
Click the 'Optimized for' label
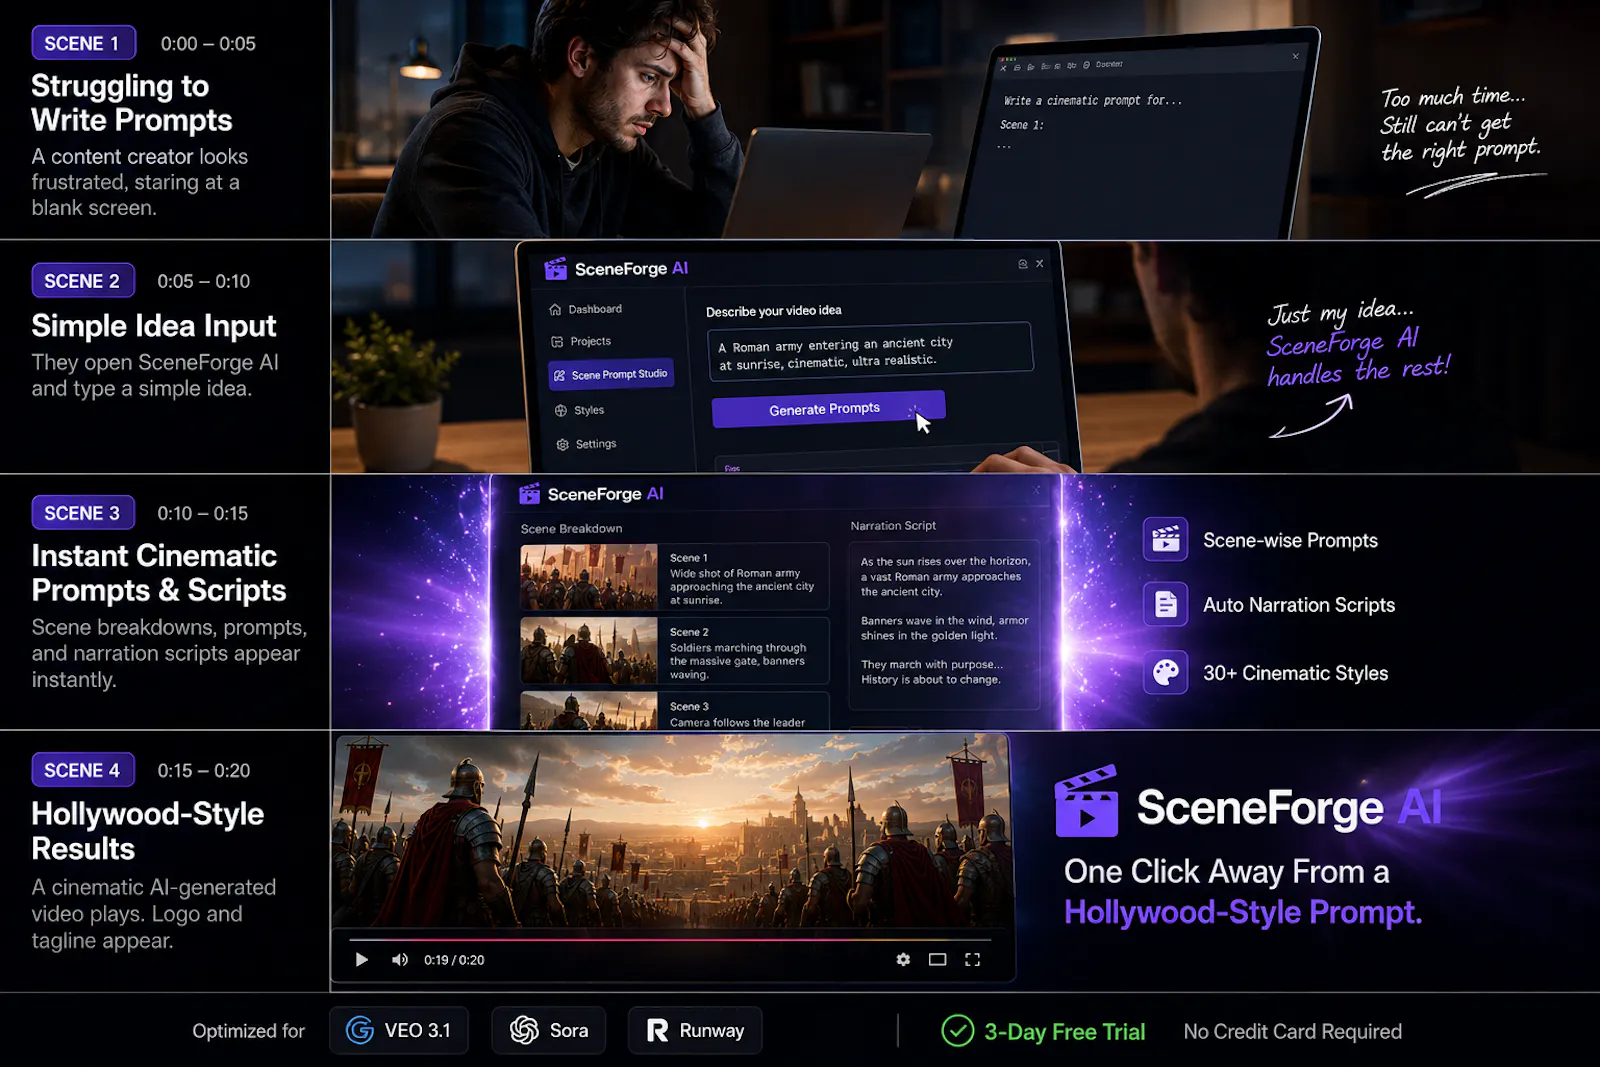[248, 1031]
